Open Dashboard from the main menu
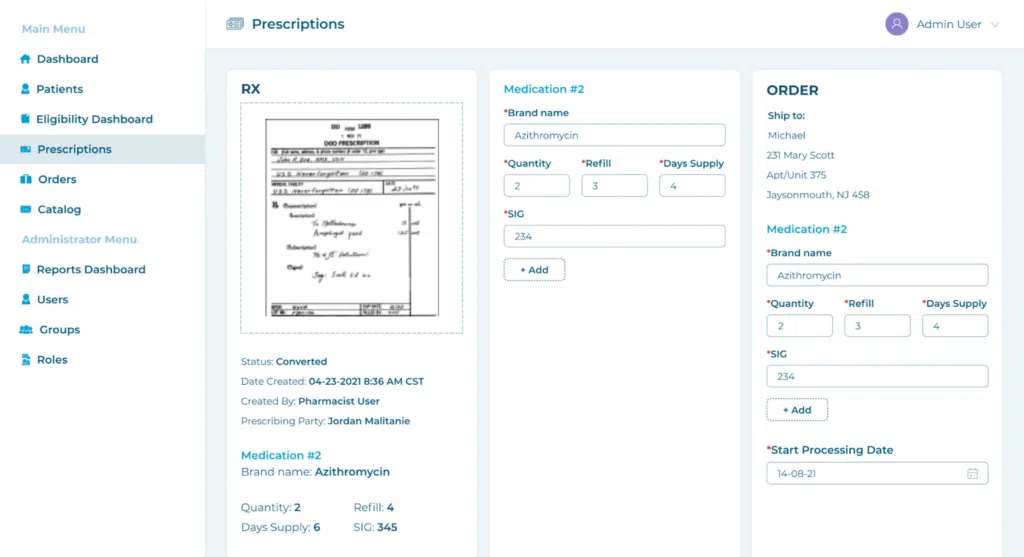The image size is (1024, 557). [x=67, y=59]
